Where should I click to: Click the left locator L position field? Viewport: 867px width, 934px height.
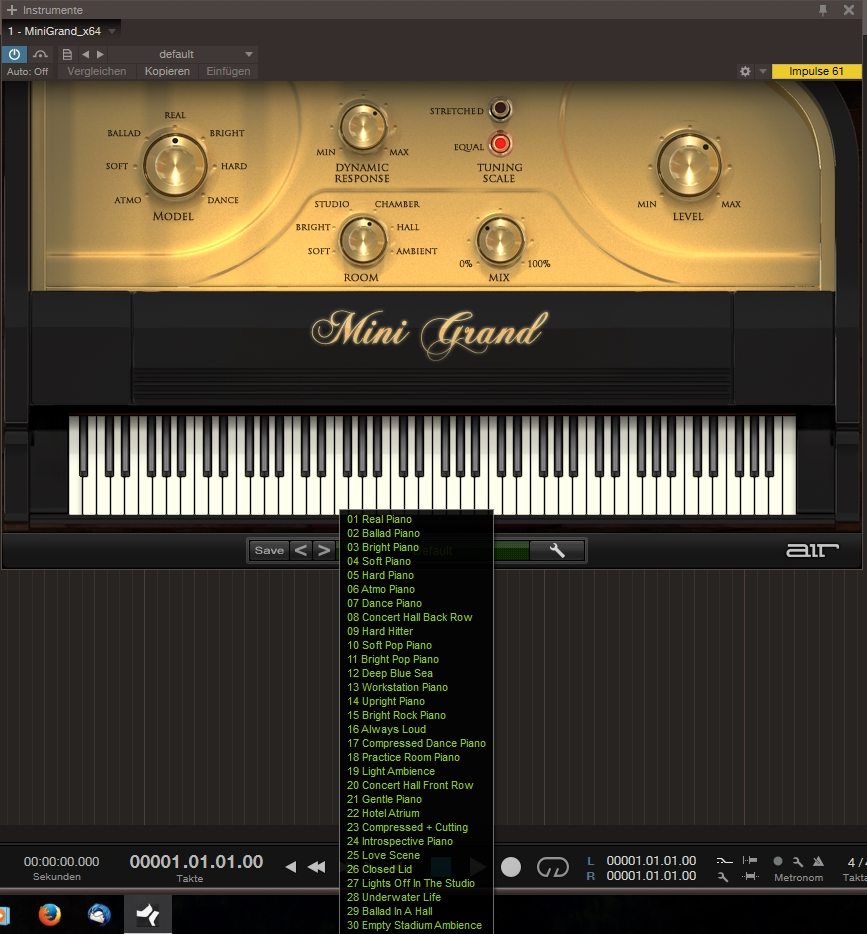(x=651, y=861)
